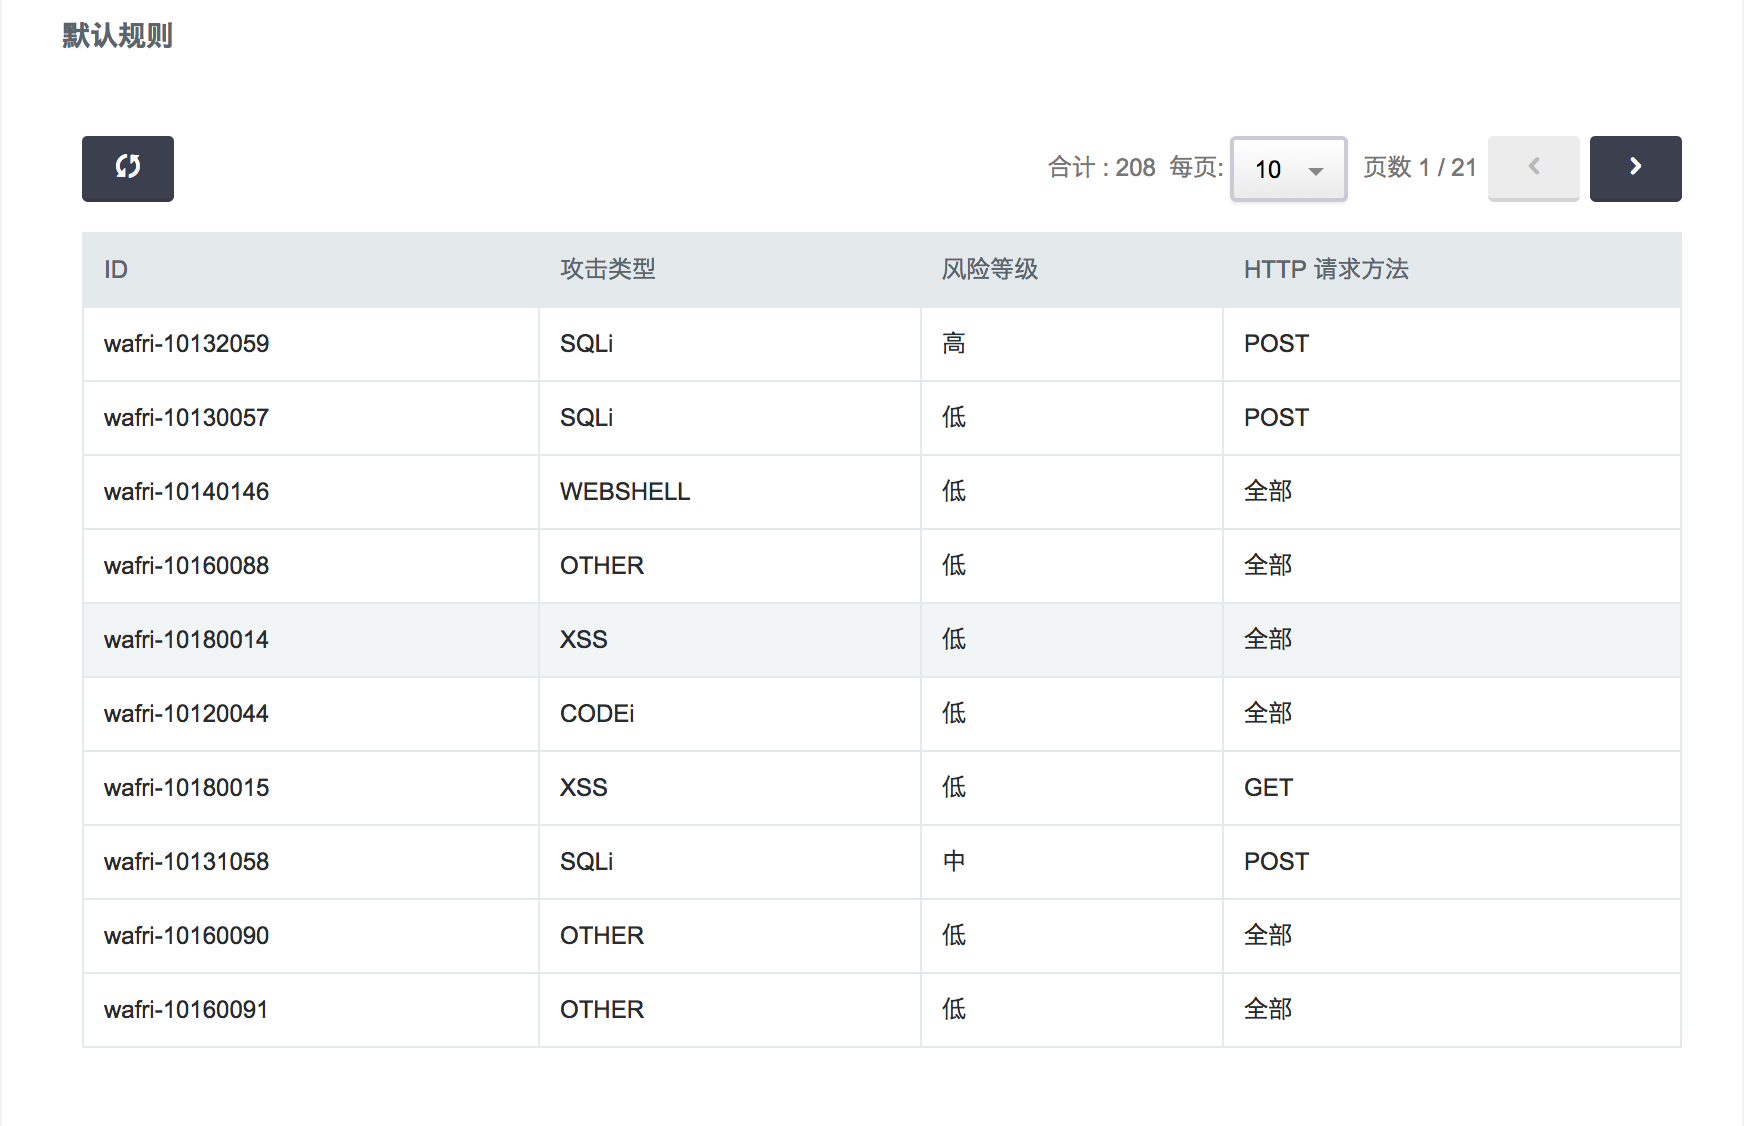Click the refresh rules icon button
This screenshot has height=1126, width=1744.
pos(128,168)
